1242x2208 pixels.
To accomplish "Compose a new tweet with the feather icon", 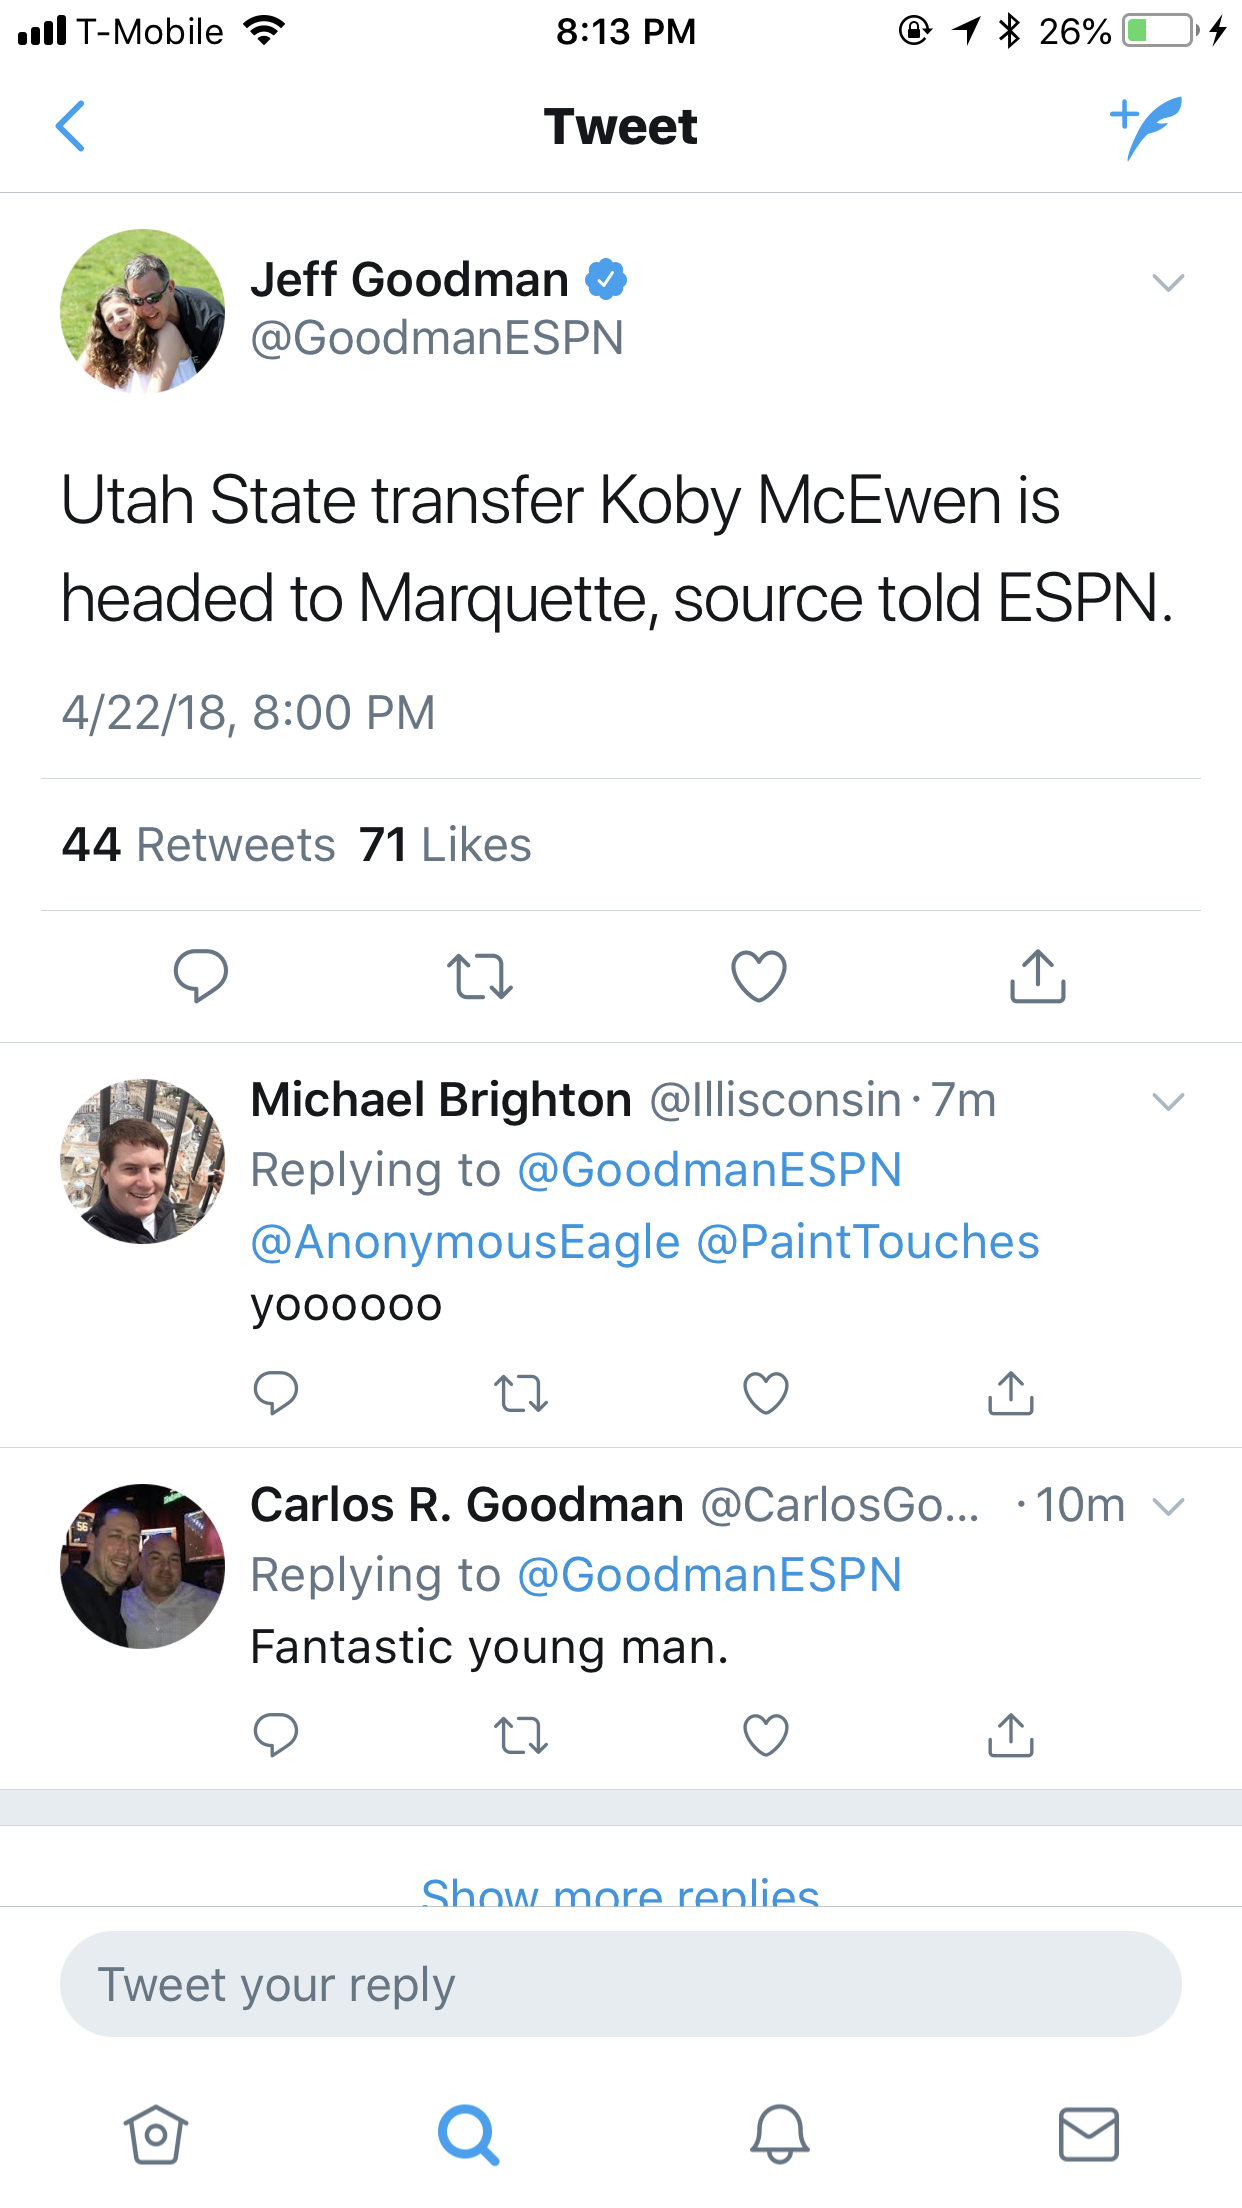I will point(1146,127).
